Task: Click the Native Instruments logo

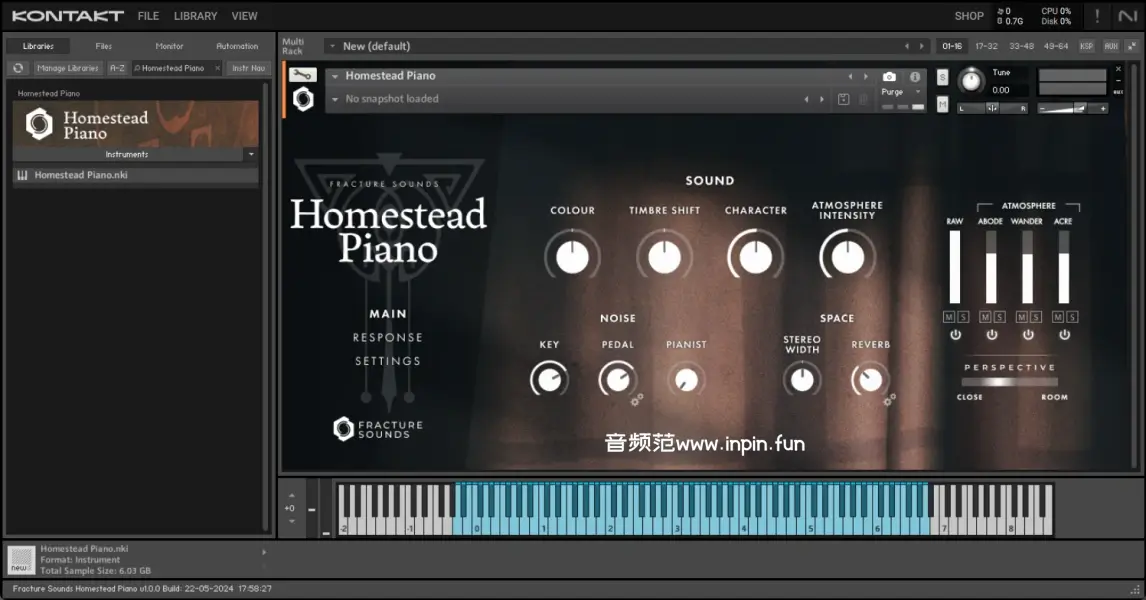Action: (x=1127, y=15)
